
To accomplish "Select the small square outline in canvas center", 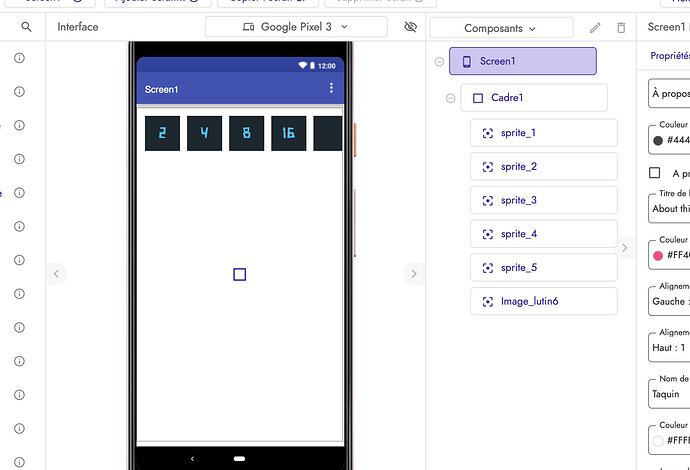I will 239,275.
